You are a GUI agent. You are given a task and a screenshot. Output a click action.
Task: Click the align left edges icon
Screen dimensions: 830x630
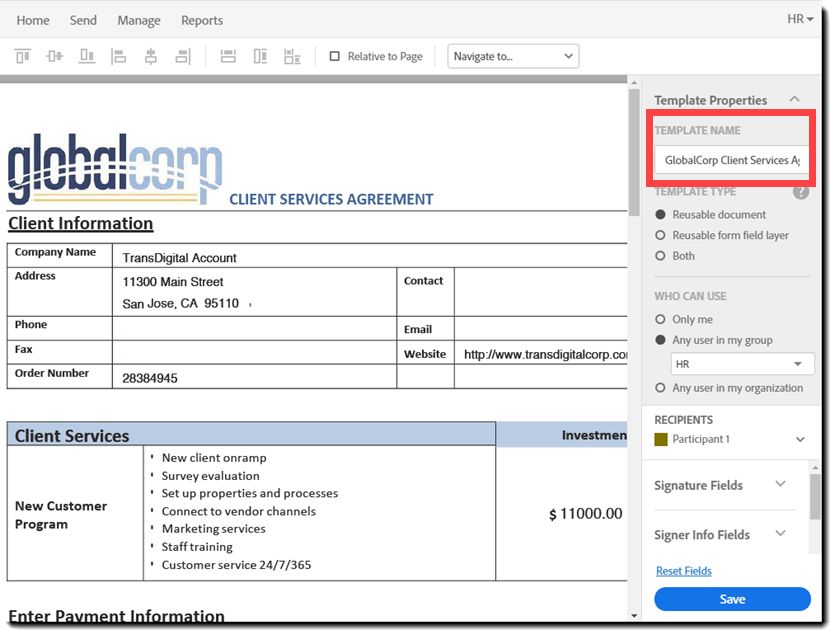pyautogui.click(x=119, y=56)
